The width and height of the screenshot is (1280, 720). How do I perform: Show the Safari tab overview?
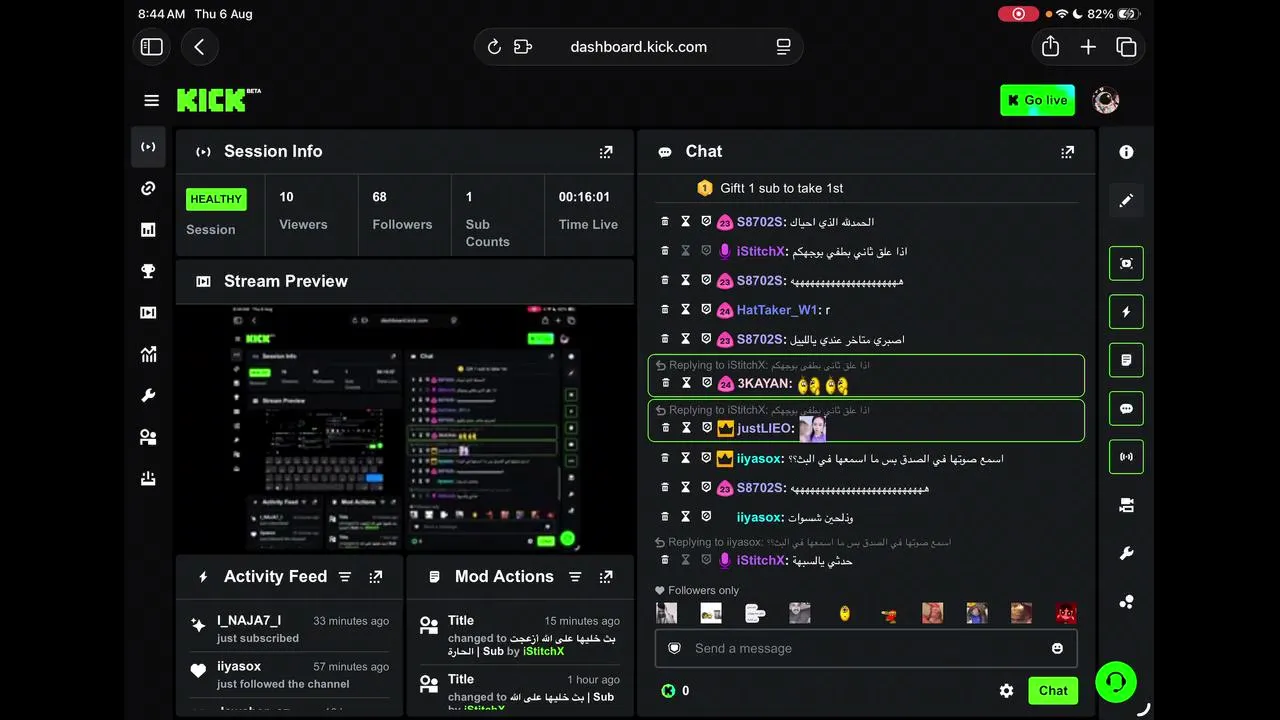pyautogui.click(x=1126, y=47)
